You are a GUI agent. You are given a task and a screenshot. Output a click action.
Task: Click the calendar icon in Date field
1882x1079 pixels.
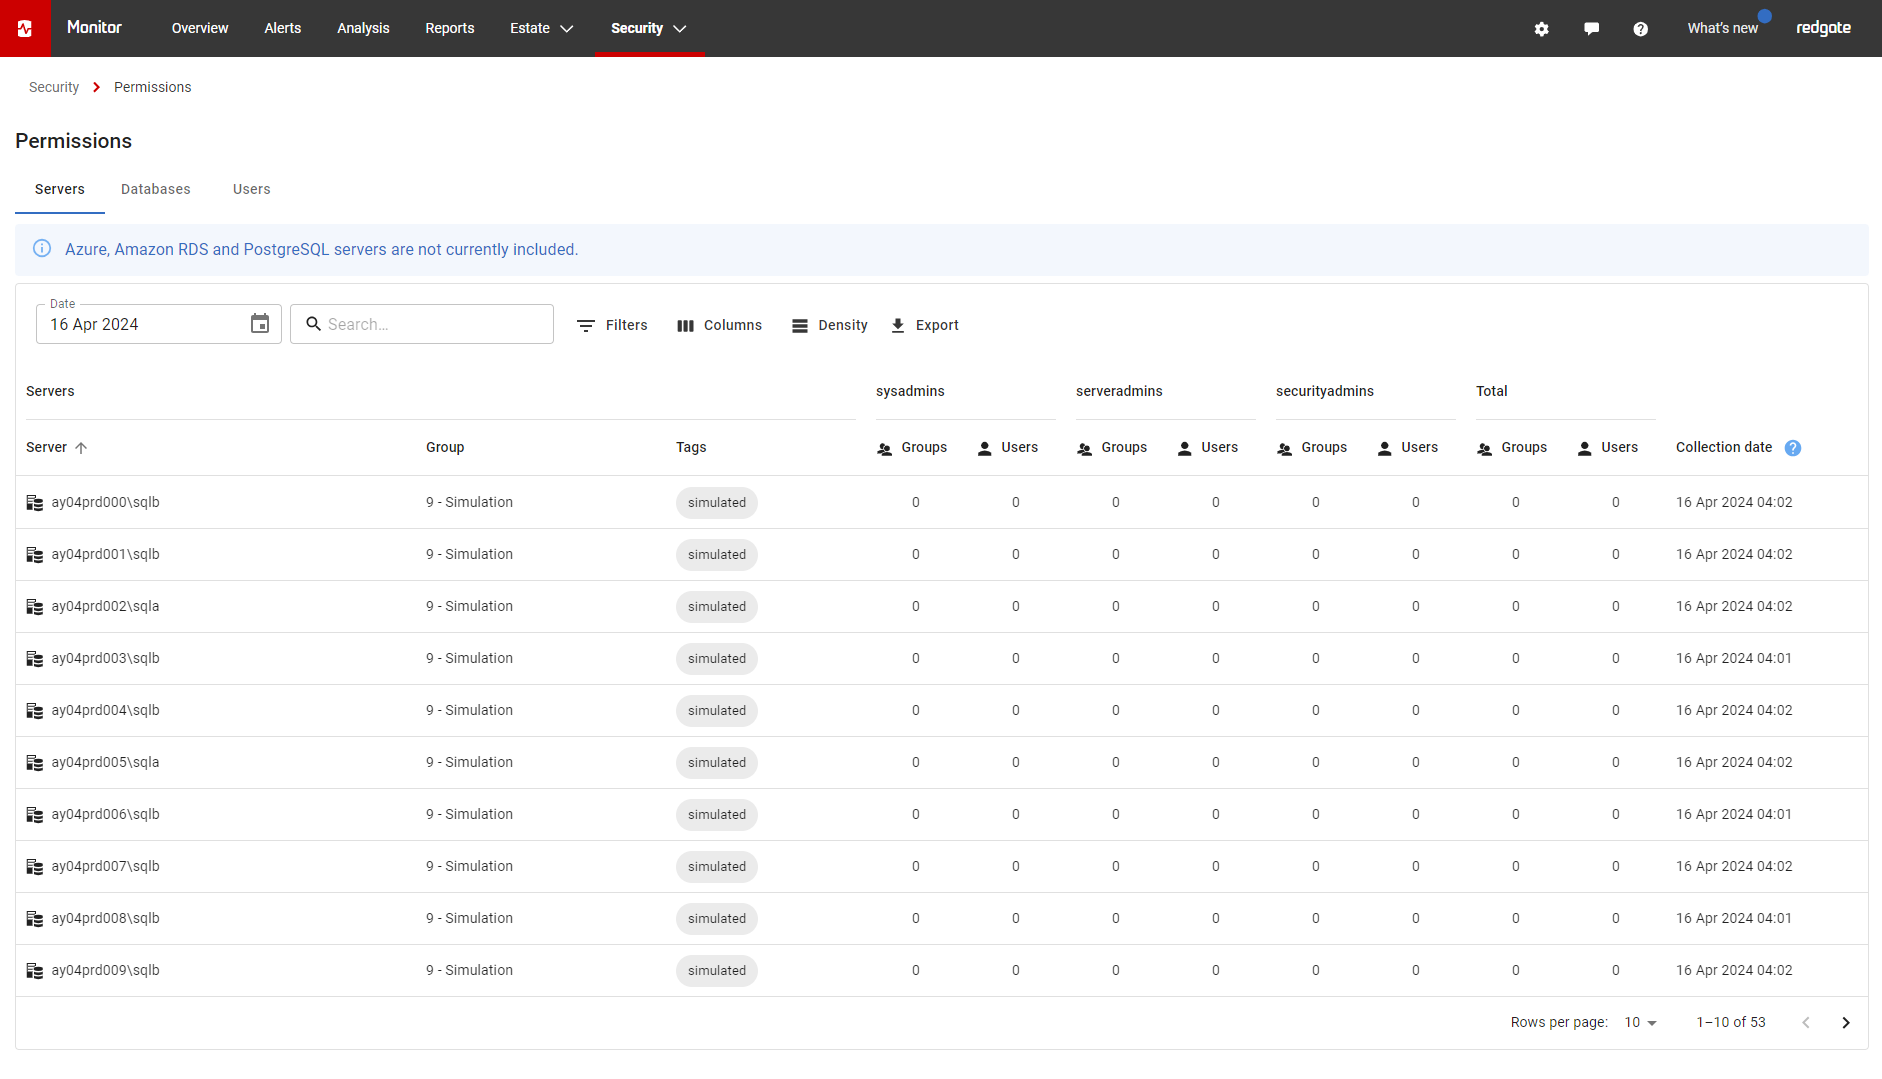(x=260, y=324)
